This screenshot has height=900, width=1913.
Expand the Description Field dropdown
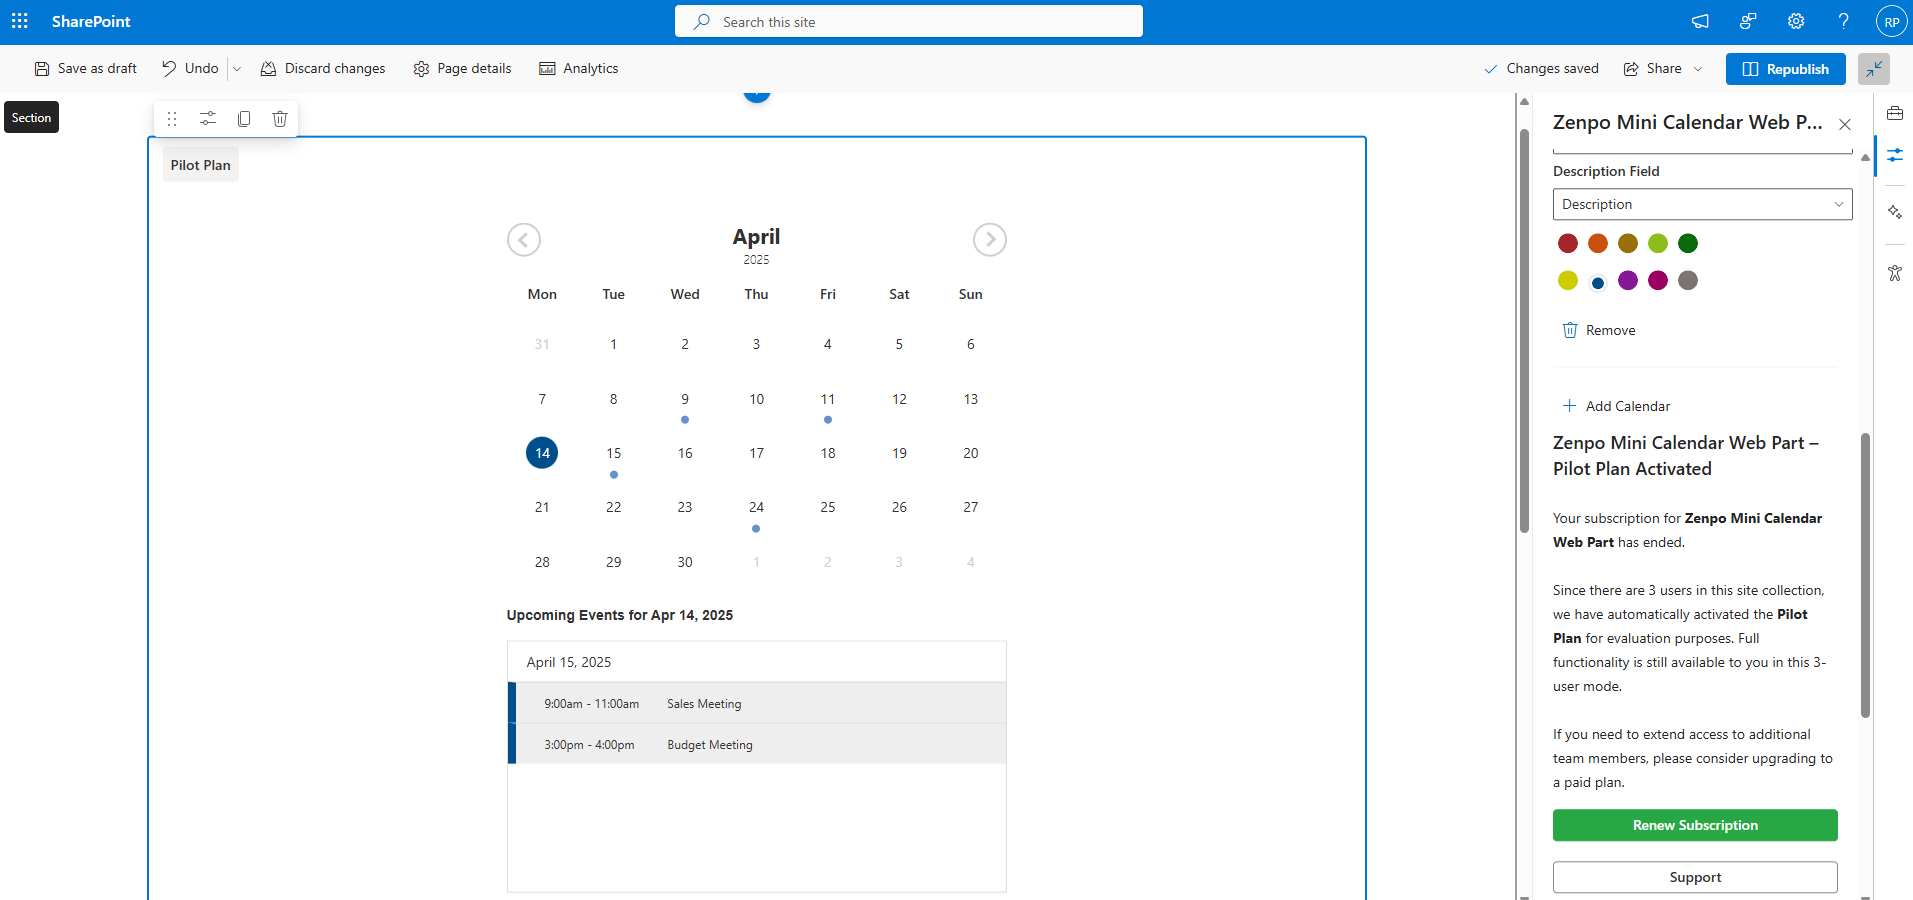pyautogui.click(x=1702, y=204)
